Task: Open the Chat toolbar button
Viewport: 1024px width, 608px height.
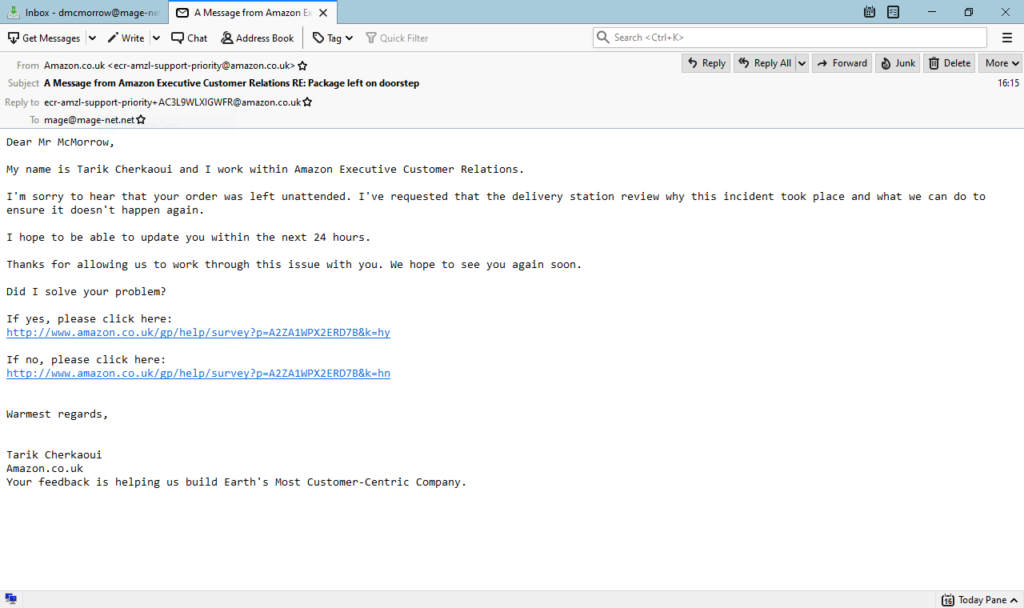Action: click(189, 38)
